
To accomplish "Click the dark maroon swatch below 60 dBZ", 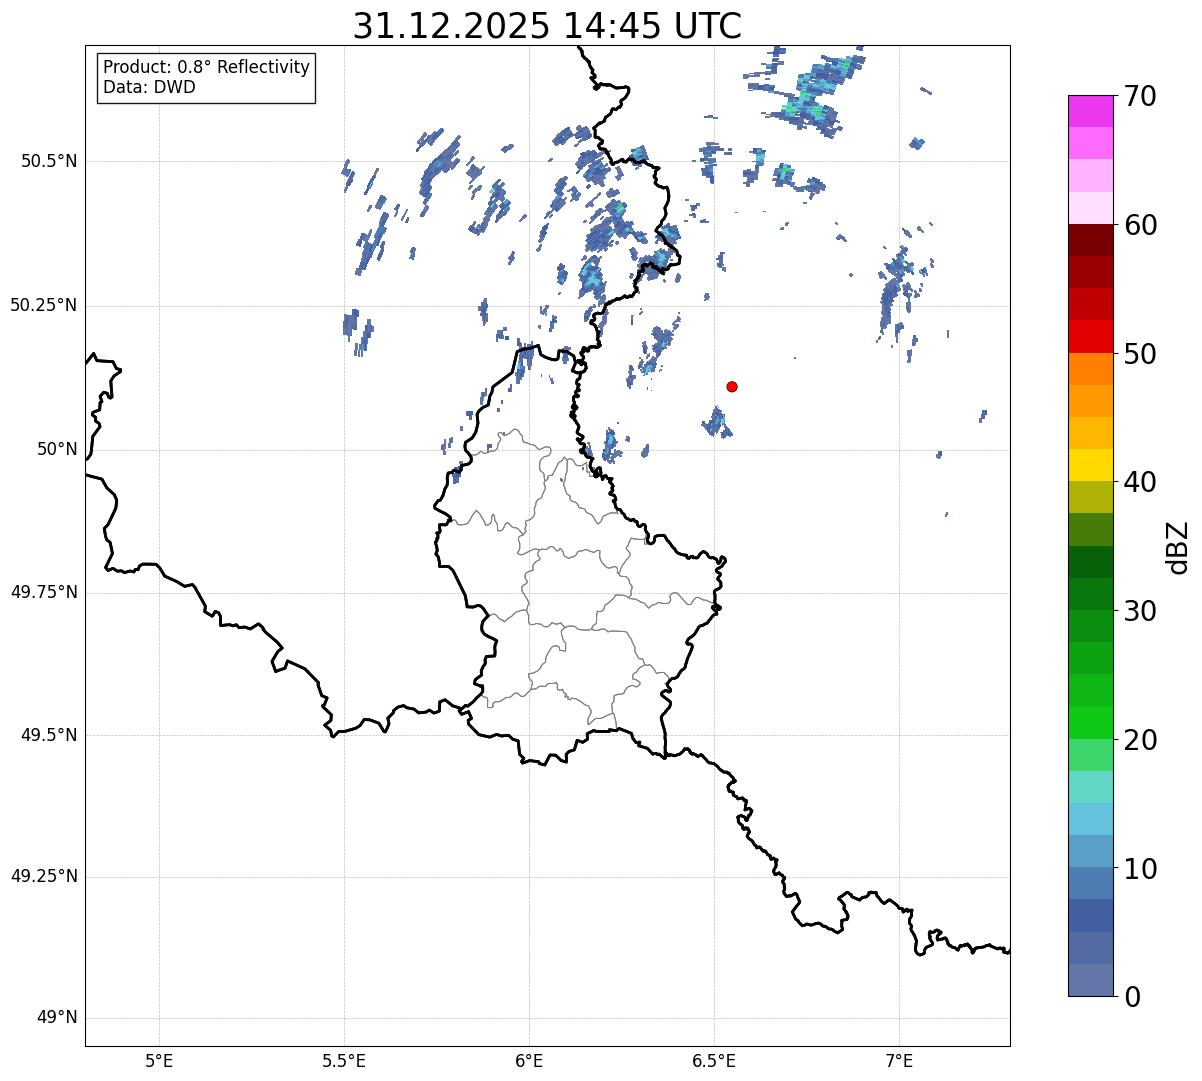I will pos(1090,240).
